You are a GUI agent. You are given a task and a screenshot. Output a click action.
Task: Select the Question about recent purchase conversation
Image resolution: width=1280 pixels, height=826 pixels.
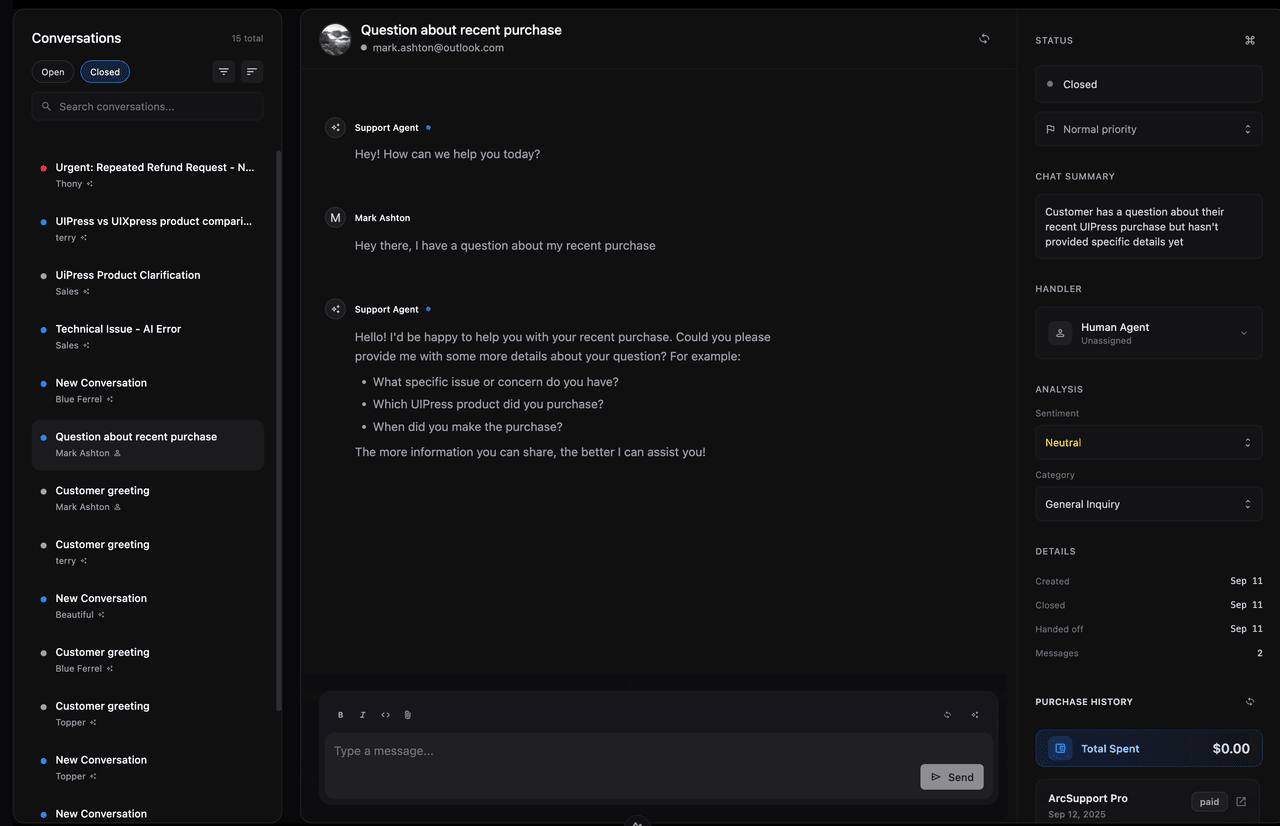(148, 445)
